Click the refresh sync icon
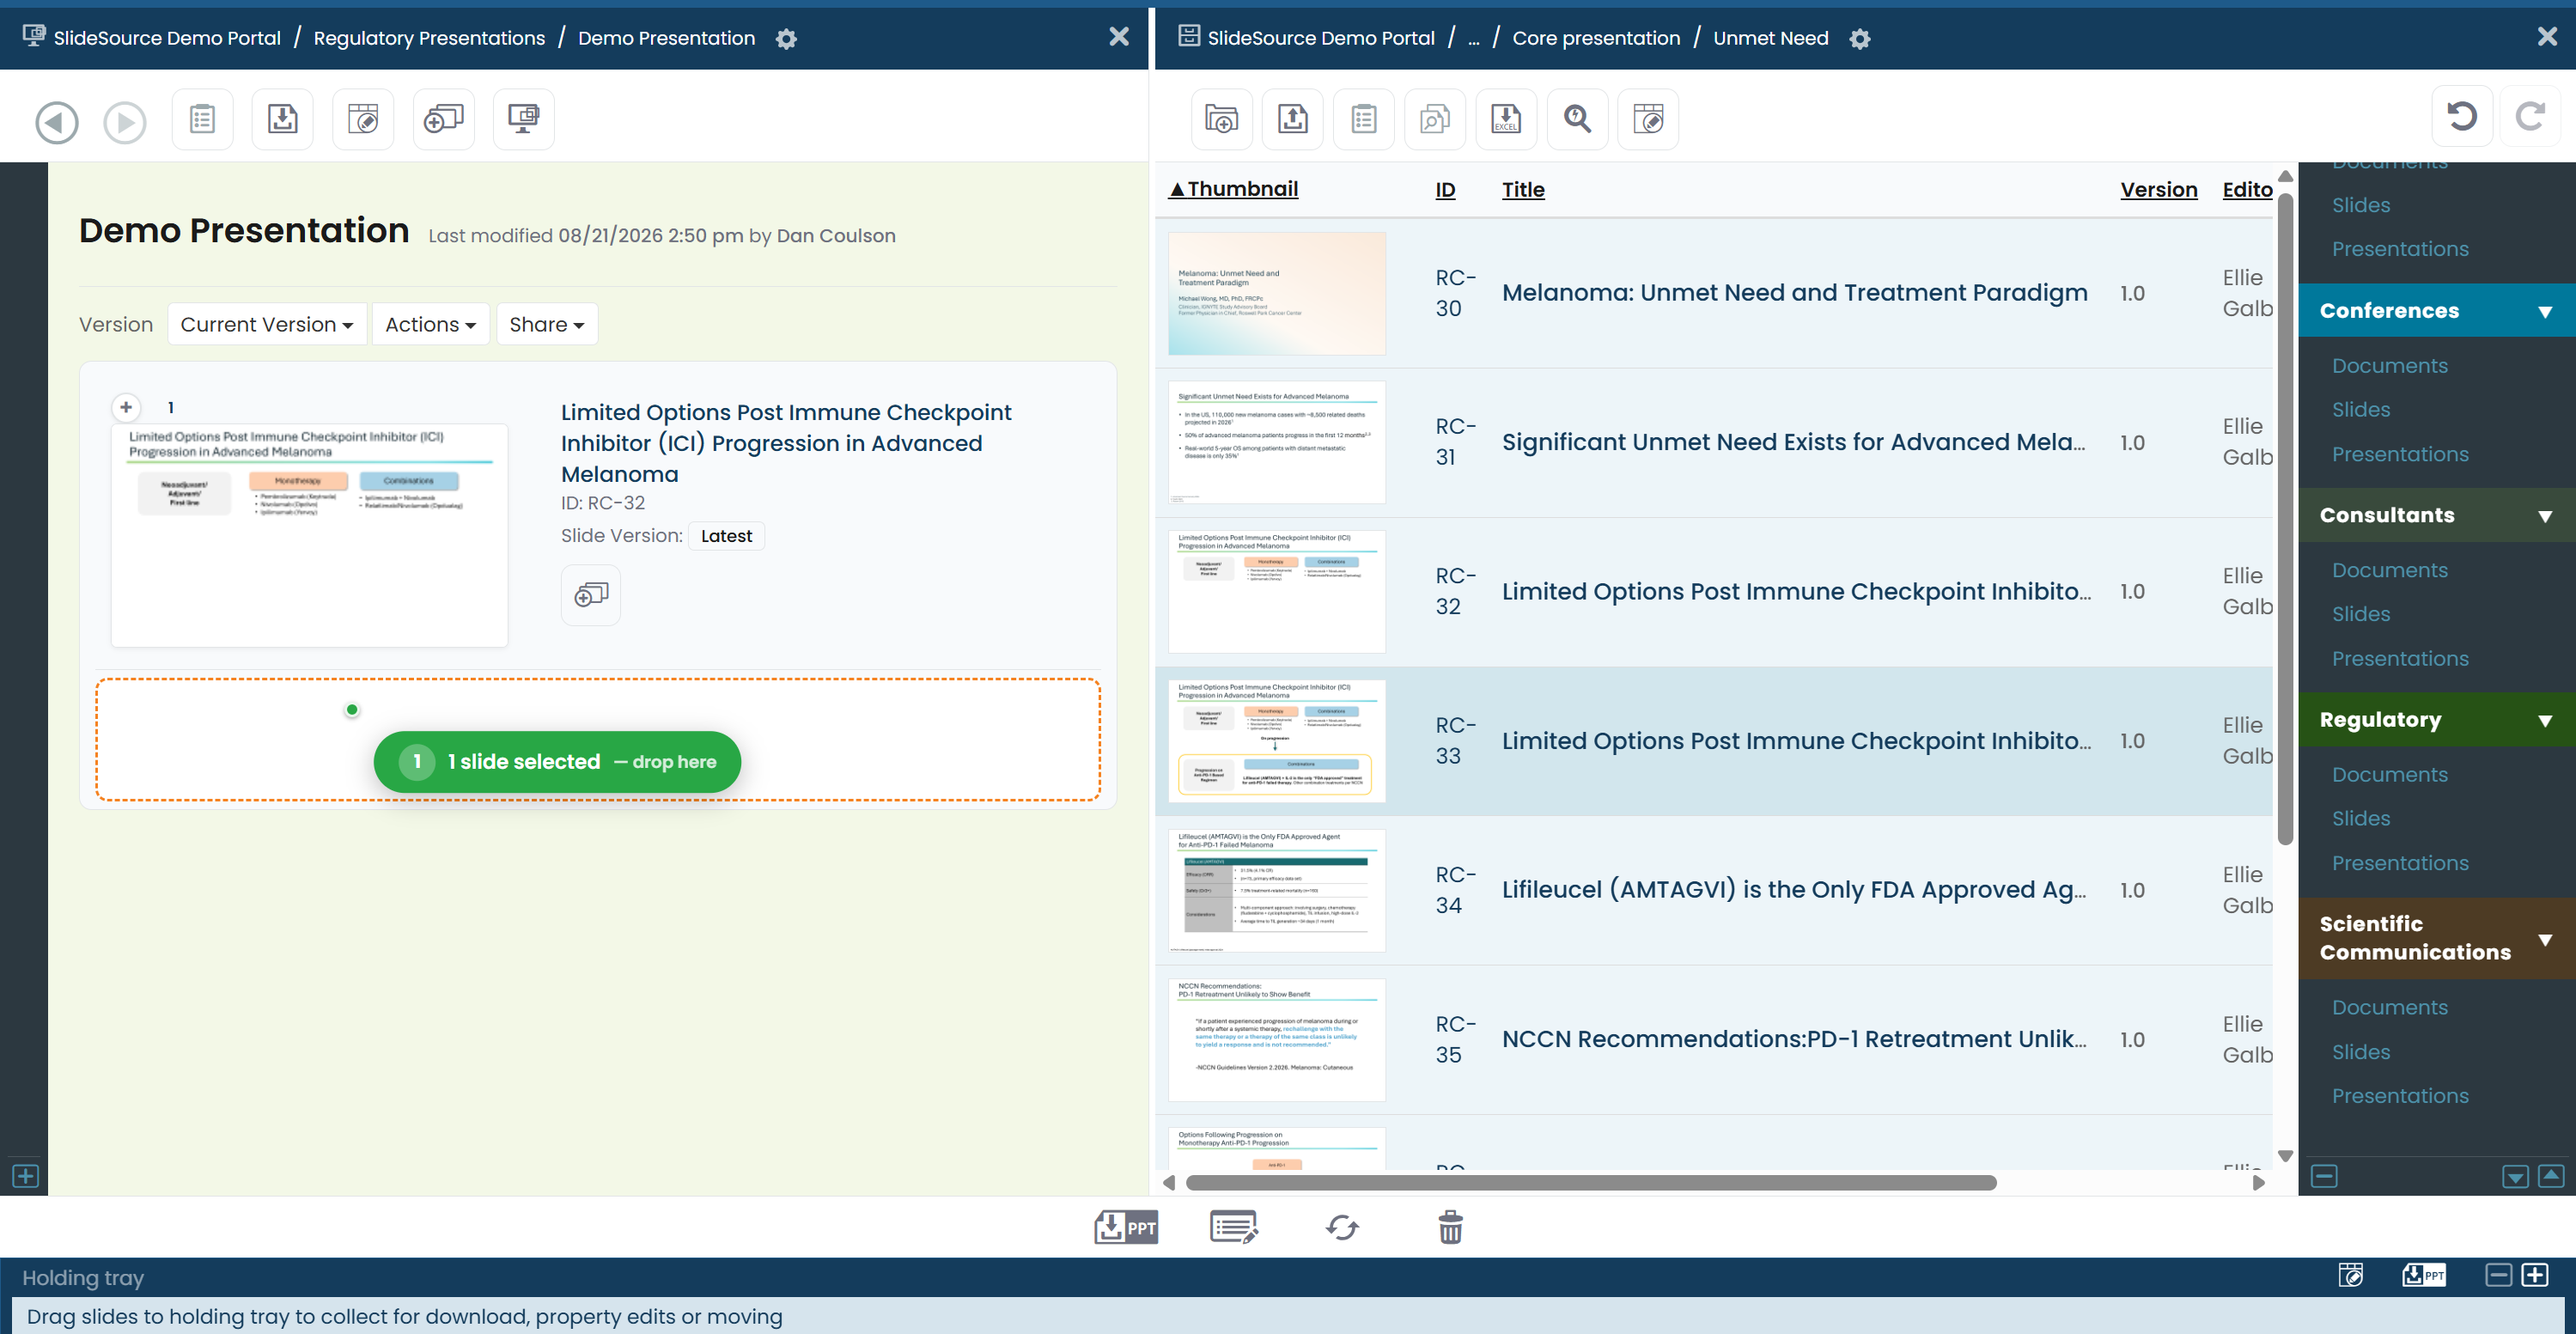2576x1334 pixels. 1342,1227
